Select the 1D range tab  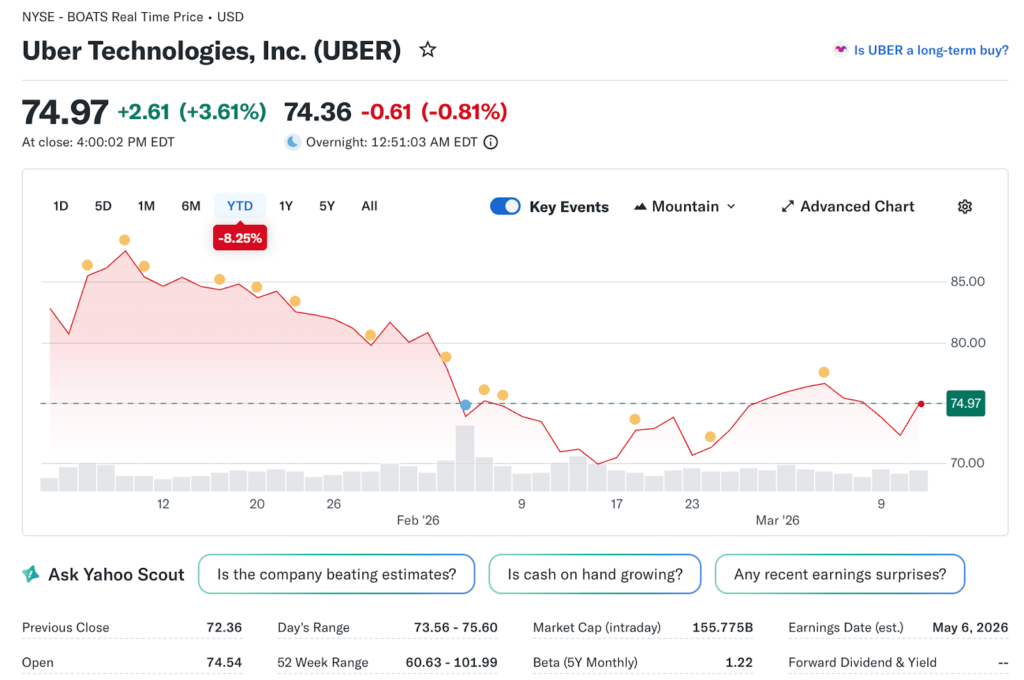click(x=61, y=207)
